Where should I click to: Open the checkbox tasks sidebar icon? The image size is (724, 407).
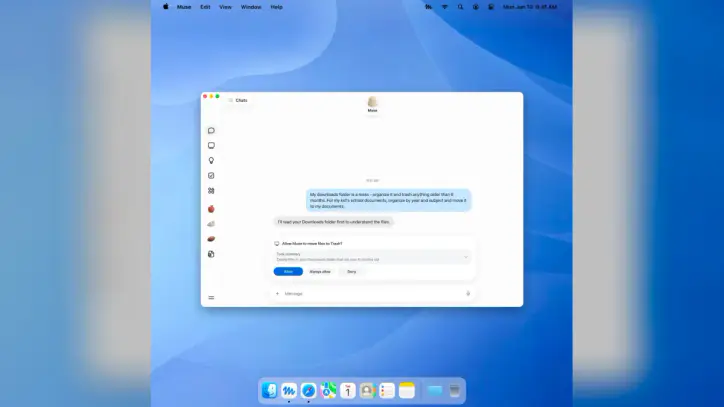pos(211,176)
